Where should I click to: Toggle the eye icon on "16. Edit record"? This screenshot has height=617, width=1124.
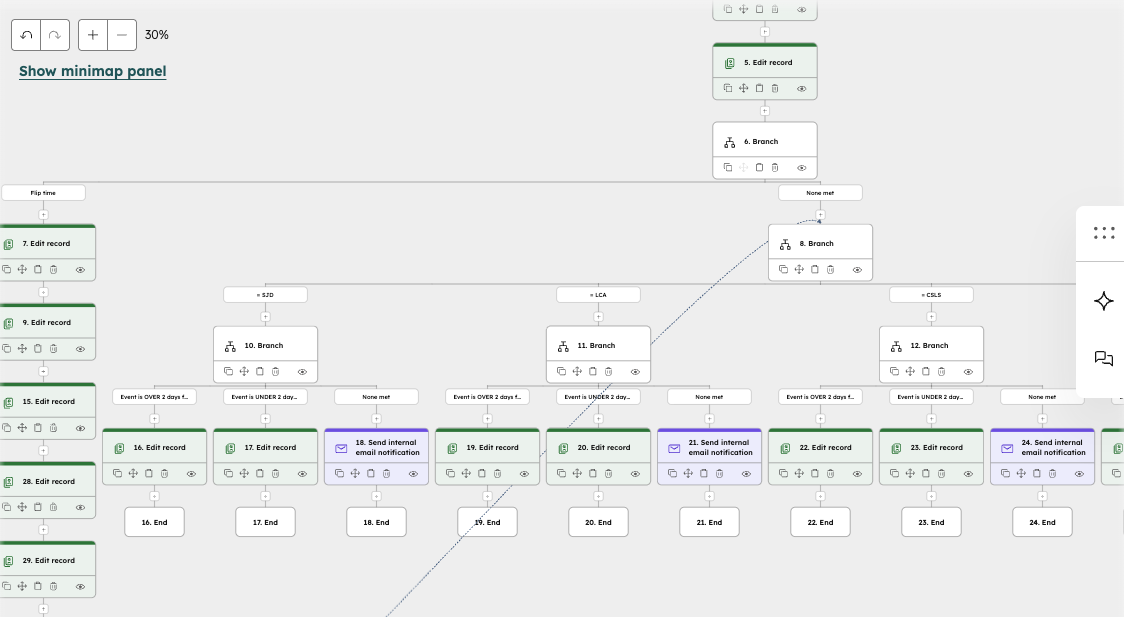[191, 474]
